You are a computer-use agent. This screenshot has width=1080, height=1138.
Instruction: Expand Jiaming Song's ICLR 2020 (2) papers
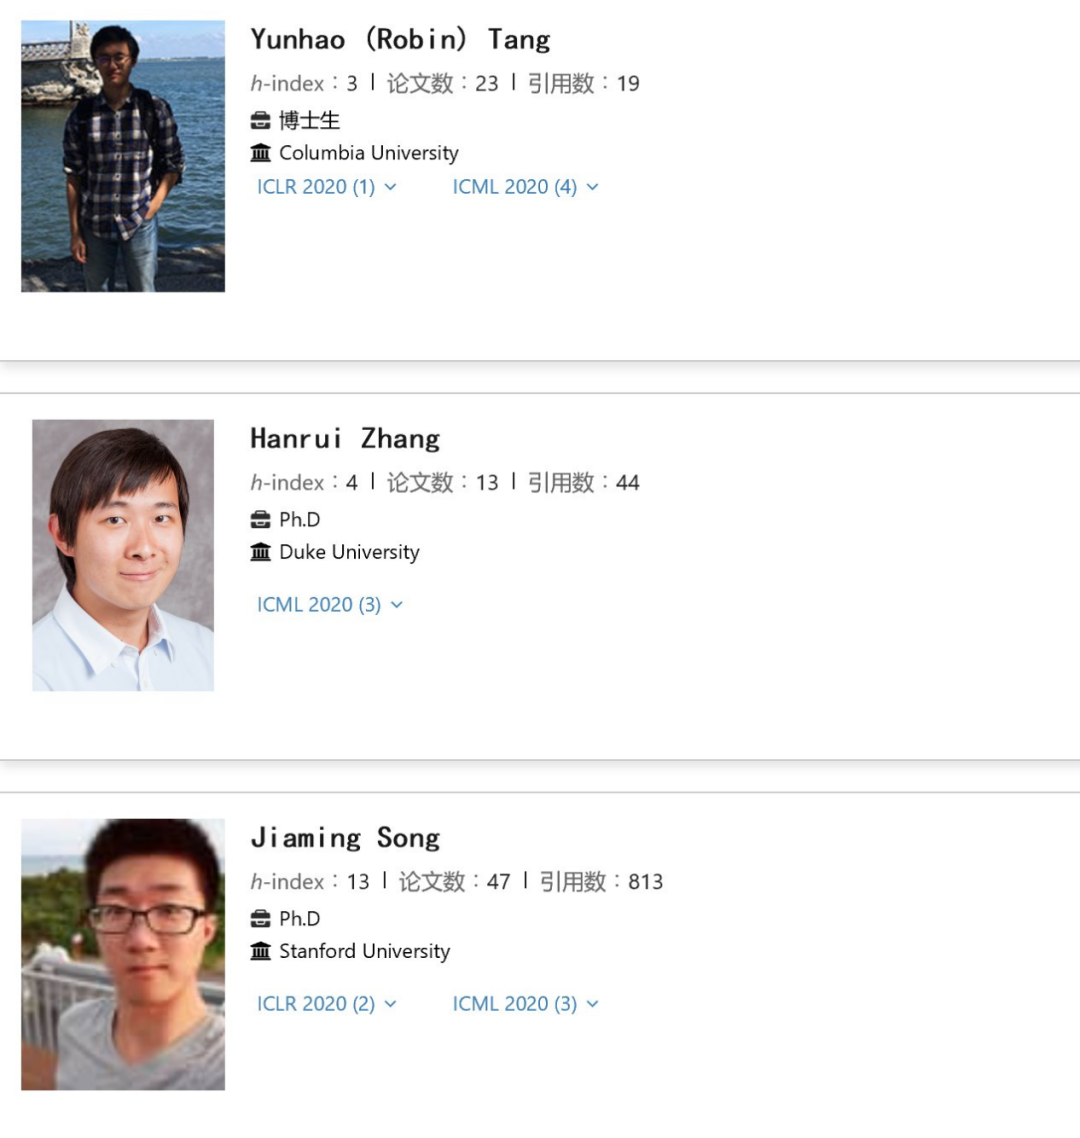326,1004
